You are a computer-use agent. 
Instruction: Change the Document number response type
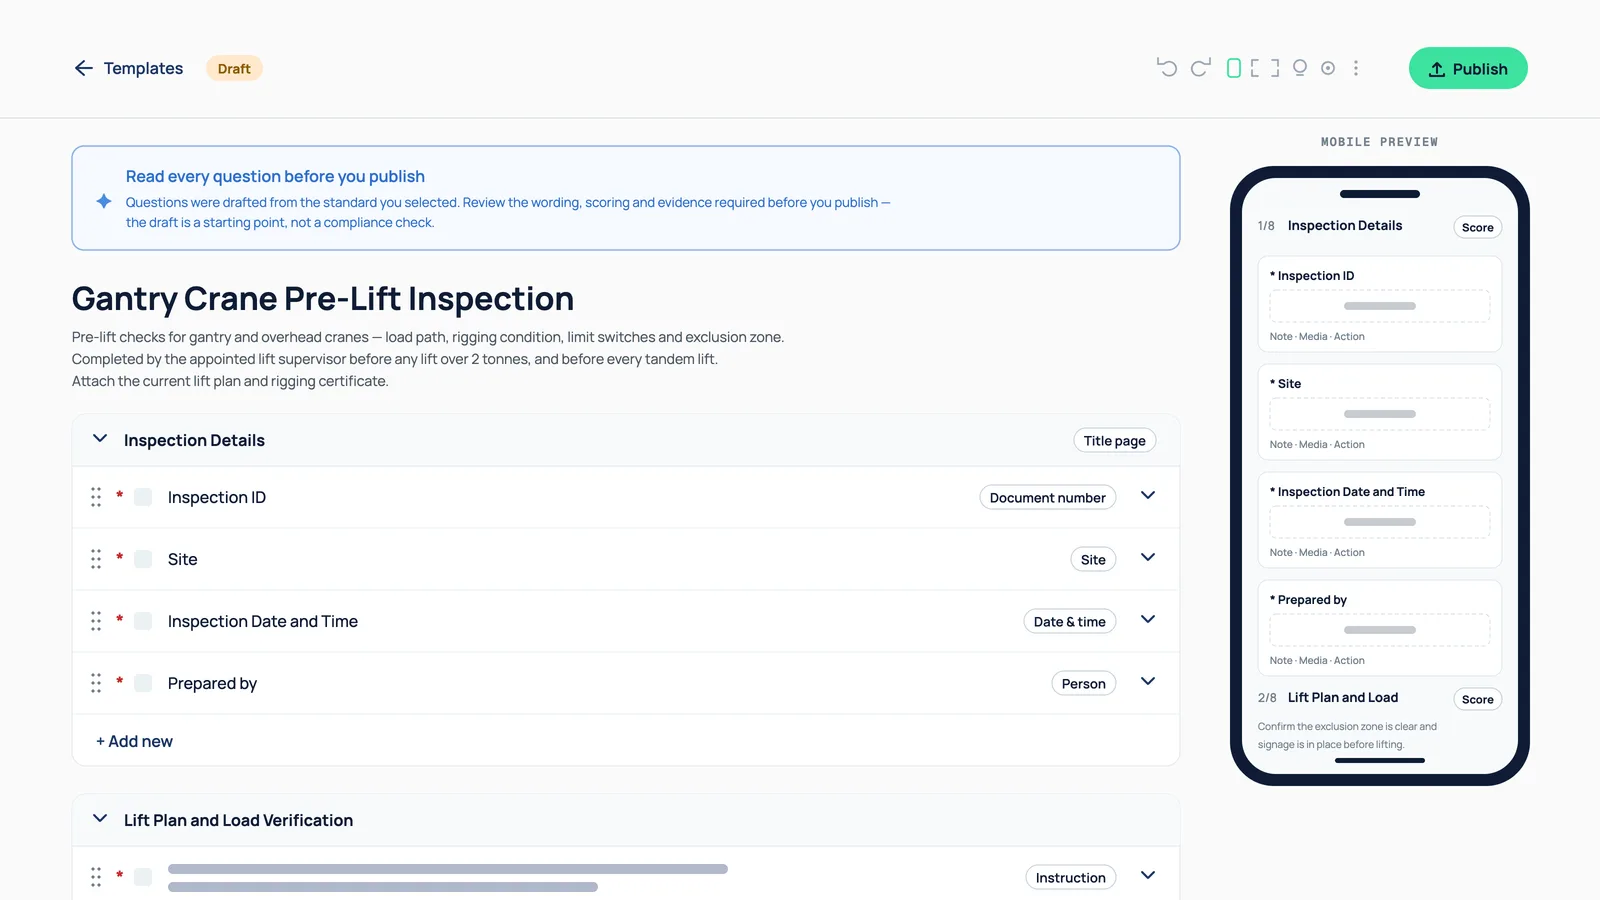pos(1047,497)
